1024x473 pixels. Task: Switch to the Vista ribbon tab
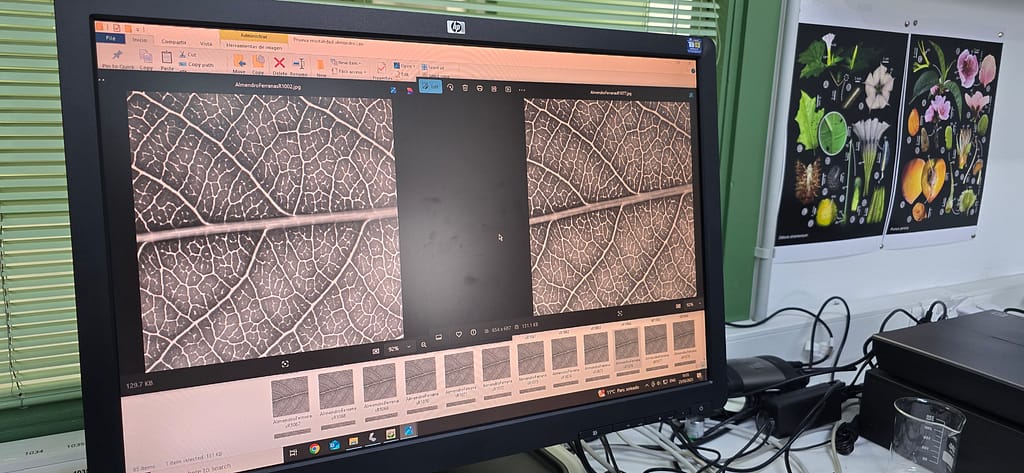pos(206,44)
